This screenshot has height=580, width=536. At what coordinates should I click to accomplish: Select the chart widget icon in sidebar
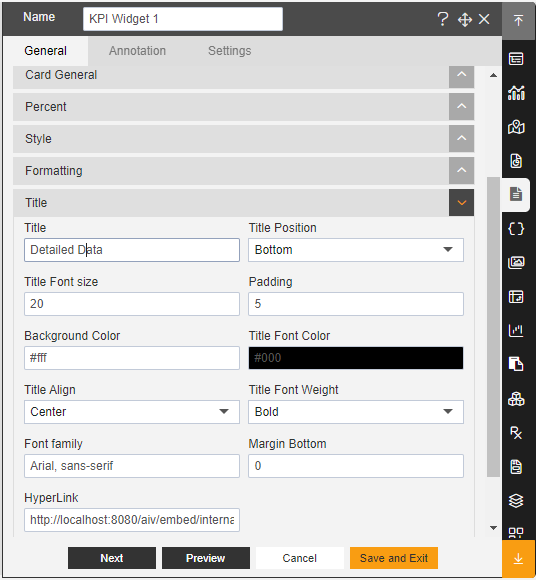[x=516, y=93]
